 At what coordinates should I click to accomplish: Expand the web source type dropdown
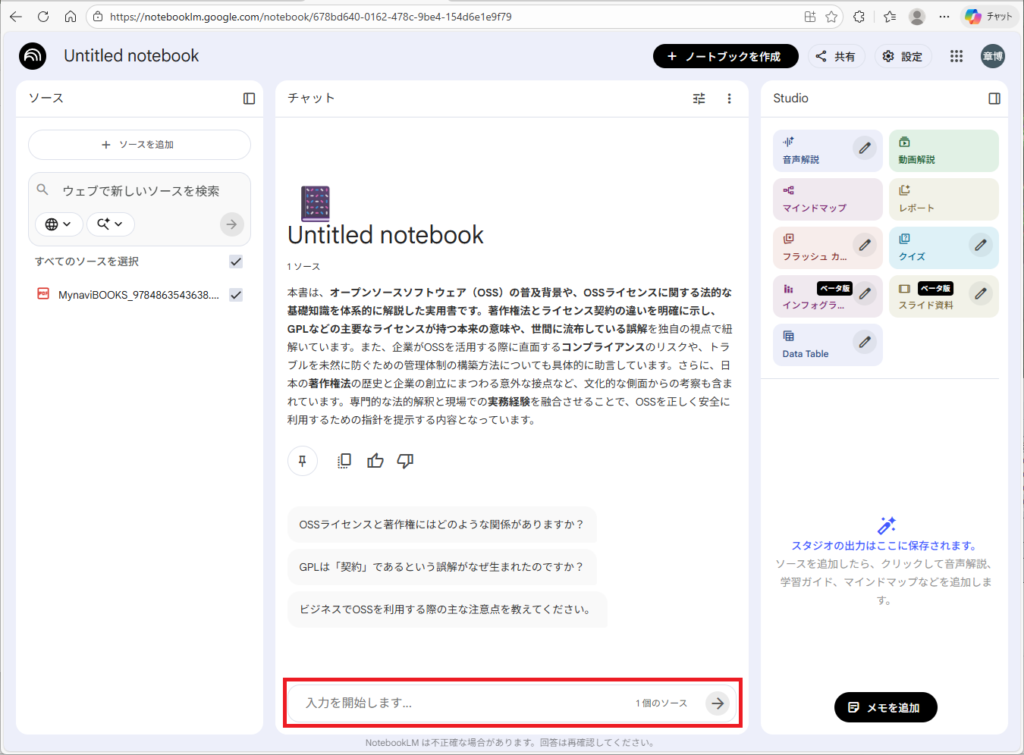tap(59, 225)
